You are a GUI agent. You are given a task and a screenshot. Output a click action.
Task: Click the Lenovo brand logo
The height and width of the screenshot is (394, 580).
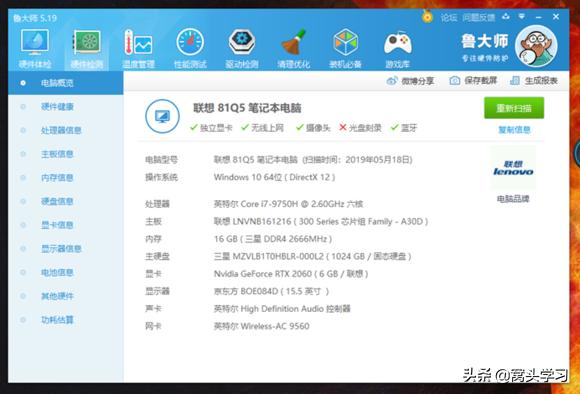tap(513, 168)
